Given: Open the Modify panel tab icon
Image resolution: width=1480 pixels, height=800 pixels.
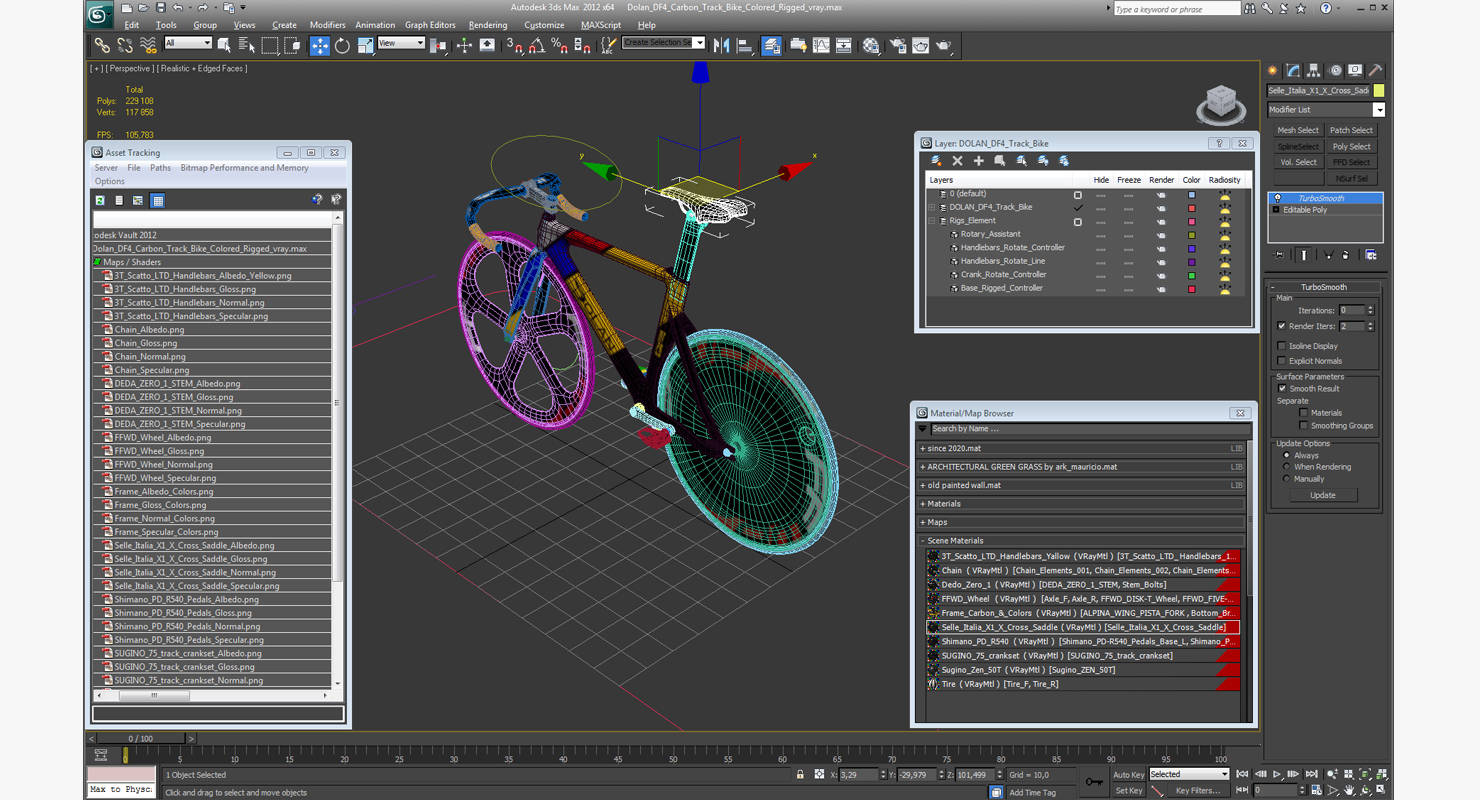Looking at the screenshot, I should click(x=1293, y=70).
